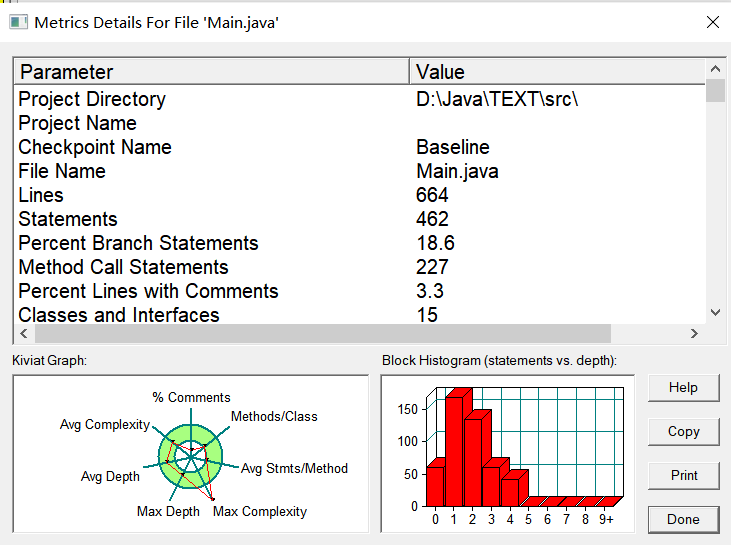Image resolution: width=731 pixels, height=545 pixels.
Task: Select the Lines parameter row
Action: 360,195
